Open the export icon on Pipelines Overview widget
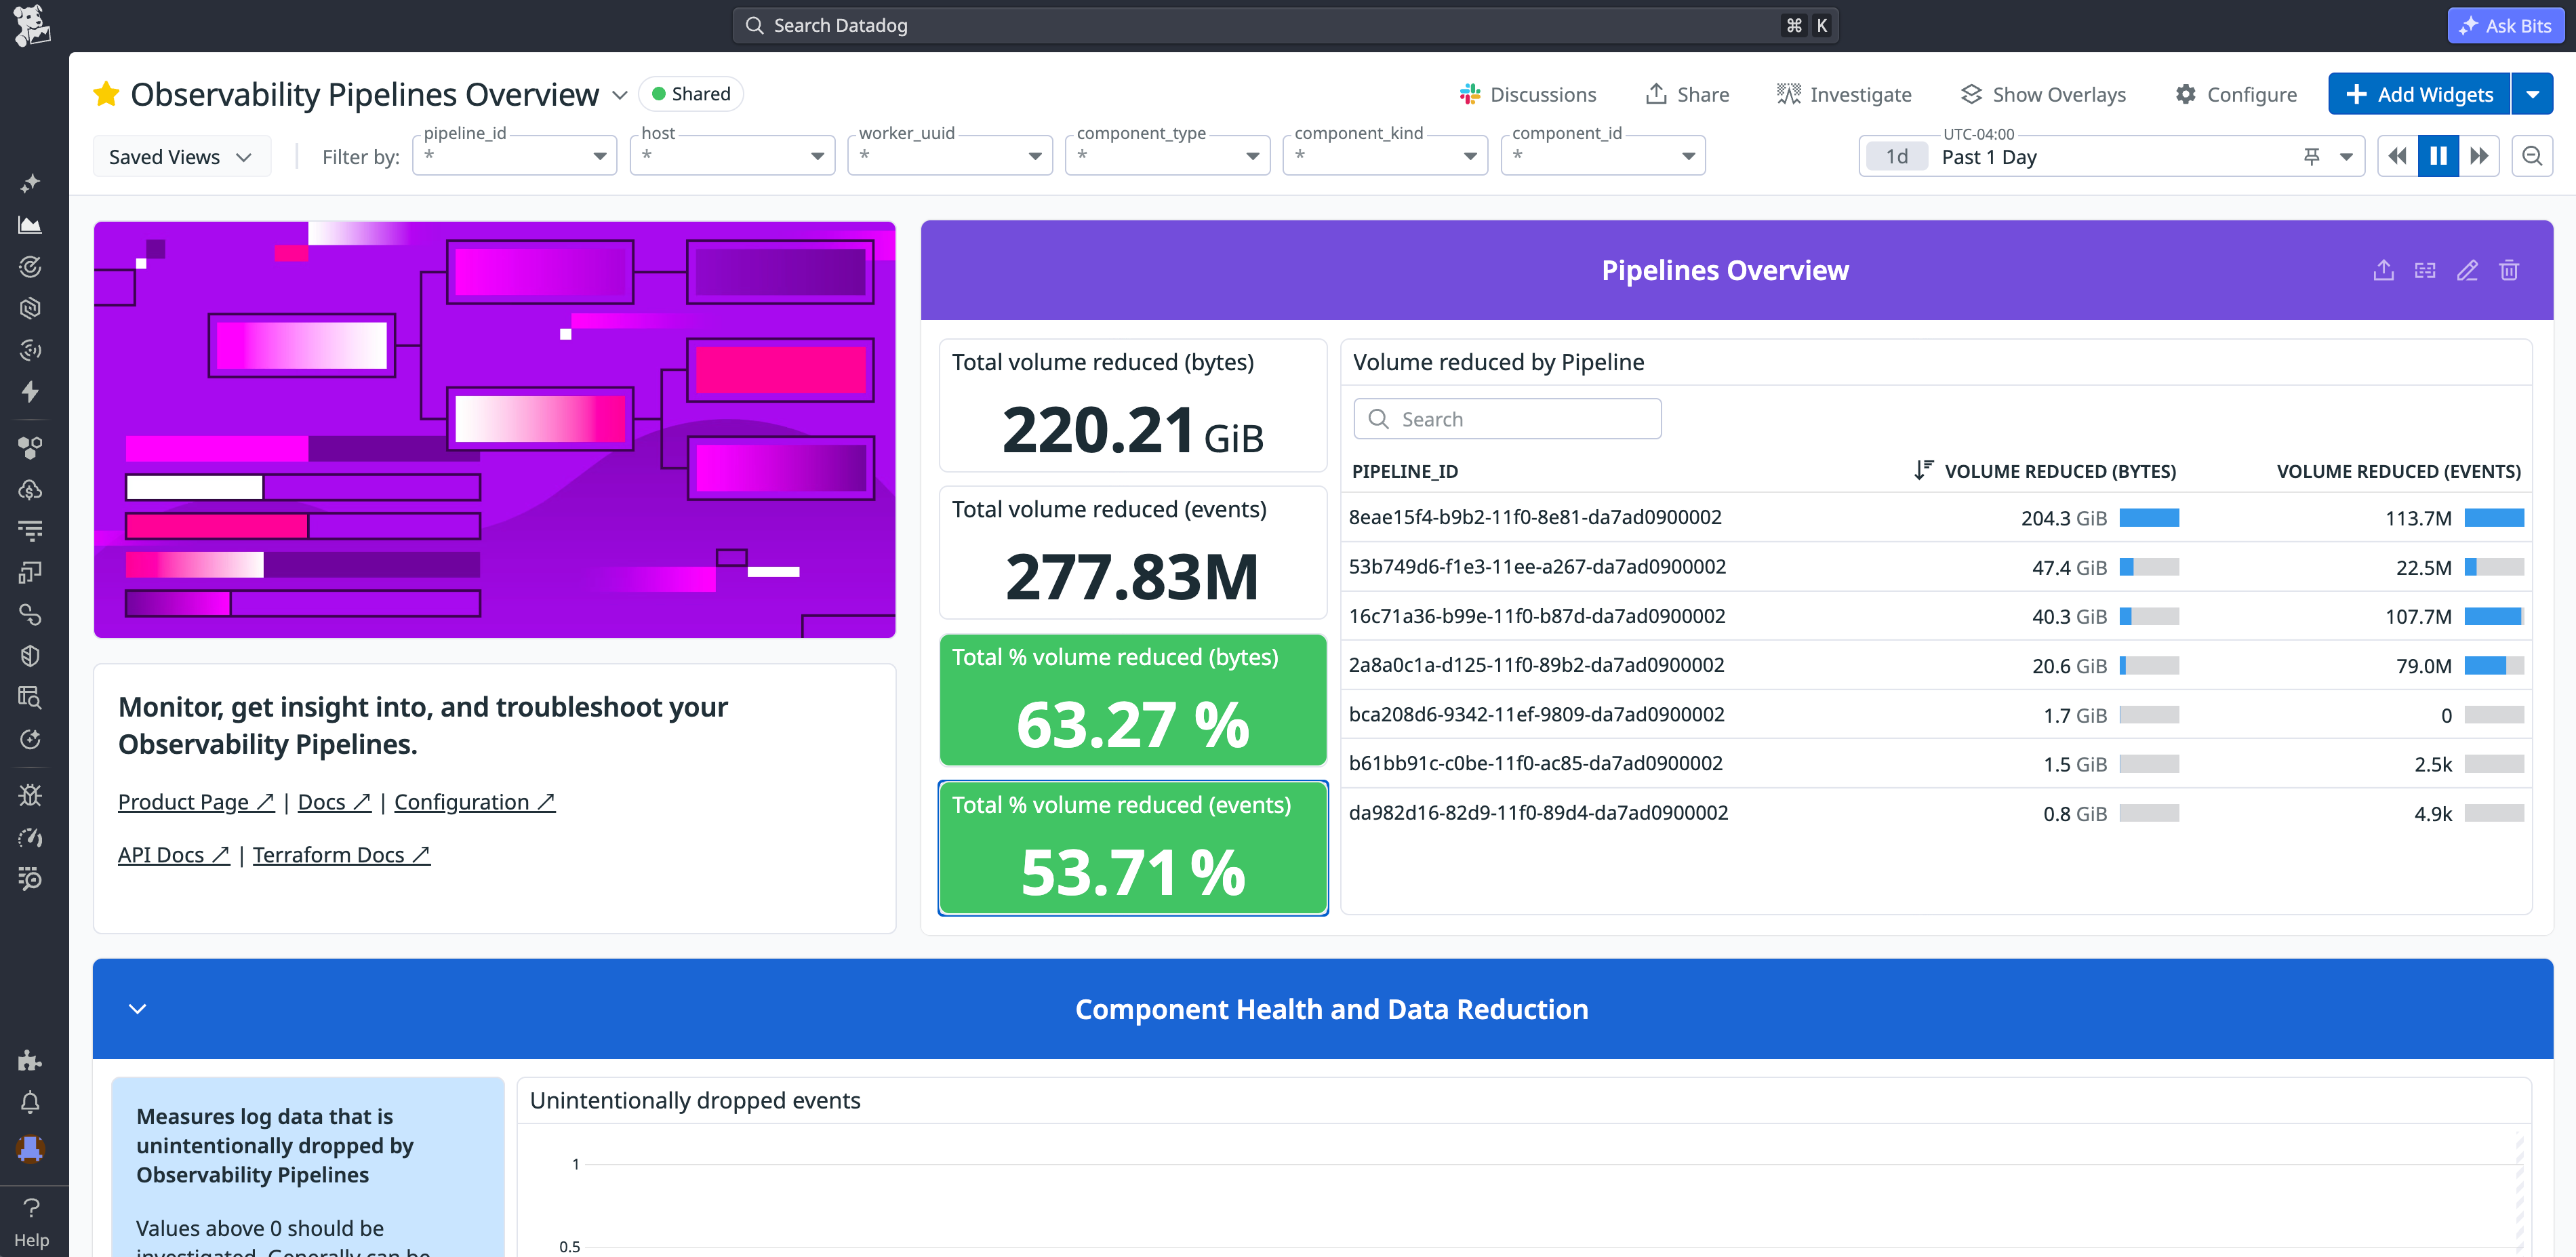The height and width of the screenshot is (1257, 2576). click(x=2384, y=270)
